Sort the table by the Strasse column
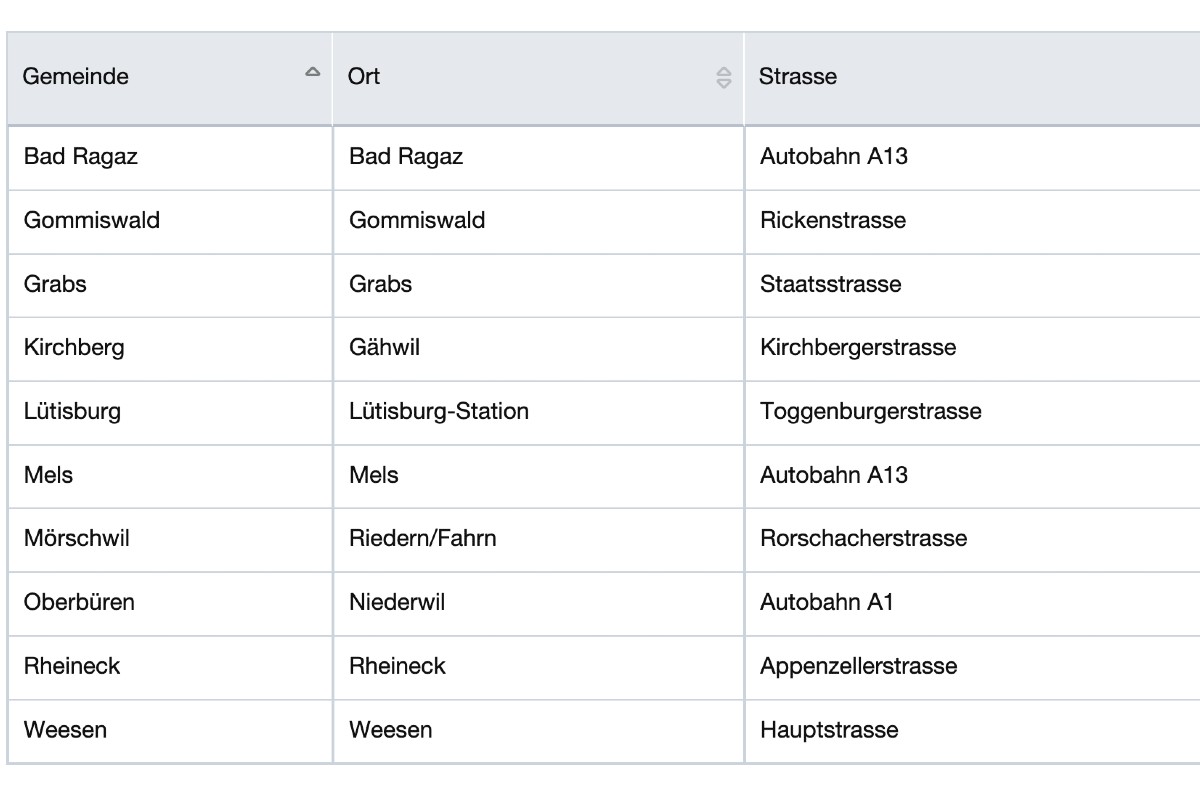 point(798,76)
